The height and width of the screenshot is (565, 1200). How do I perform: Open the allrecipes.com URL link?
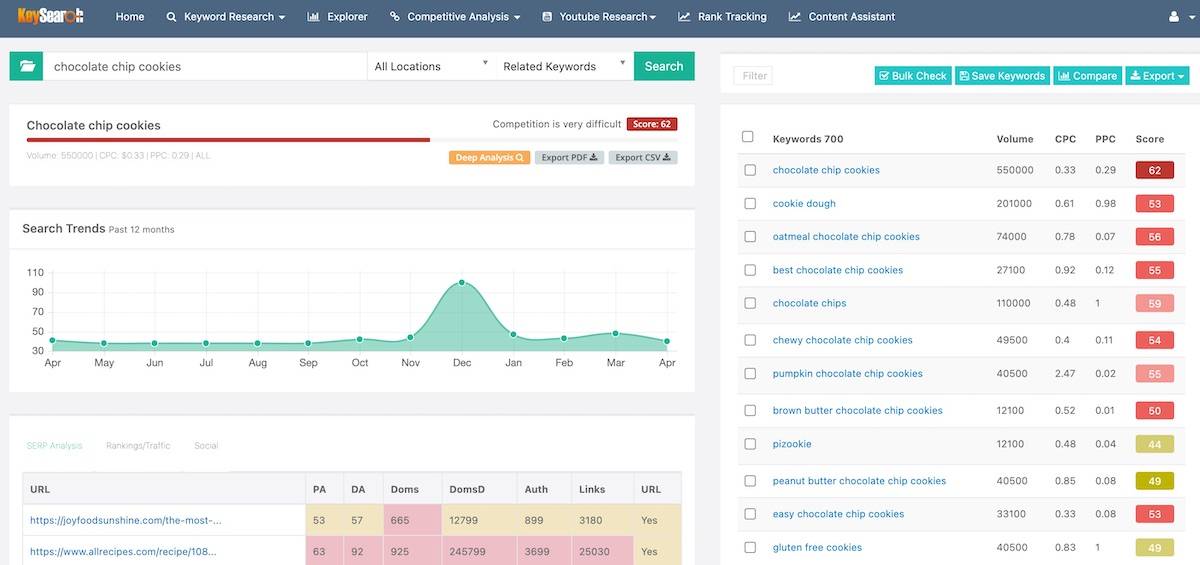[x=123, y=551]
